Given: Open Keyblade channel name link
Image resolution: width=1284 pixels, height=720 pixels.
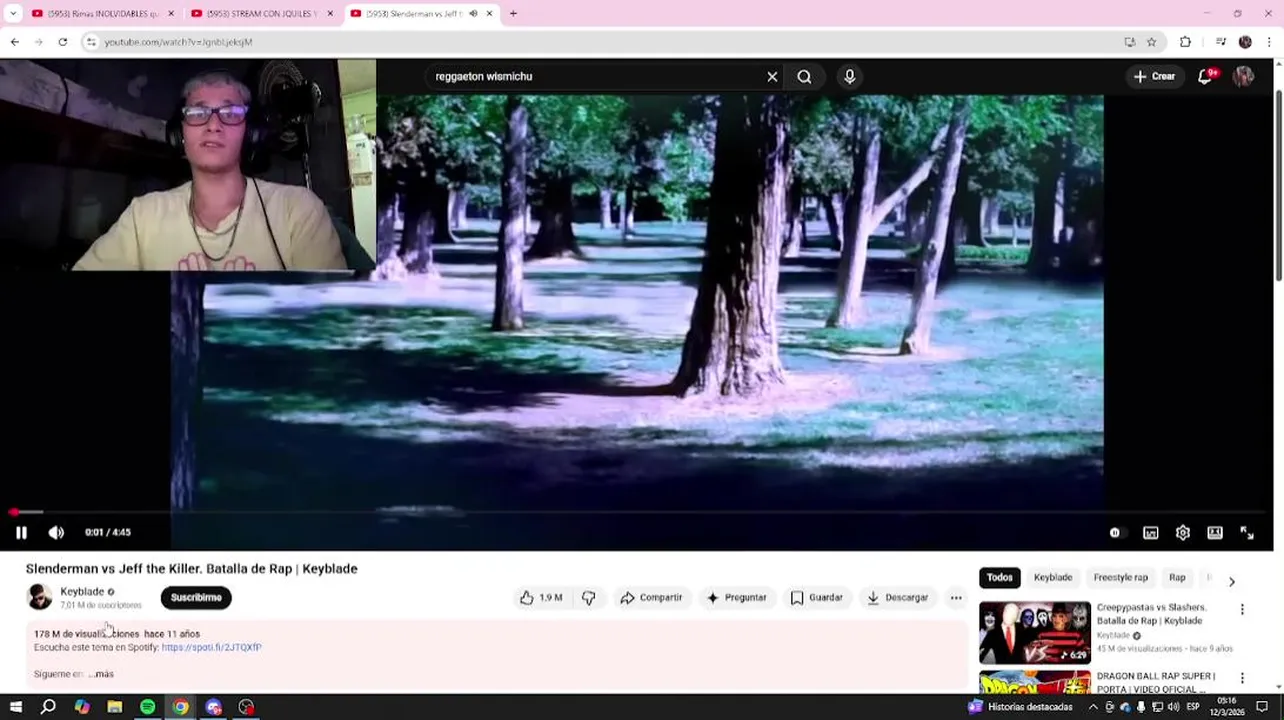Looking at the screenshot, I should (x=82, y=591).
